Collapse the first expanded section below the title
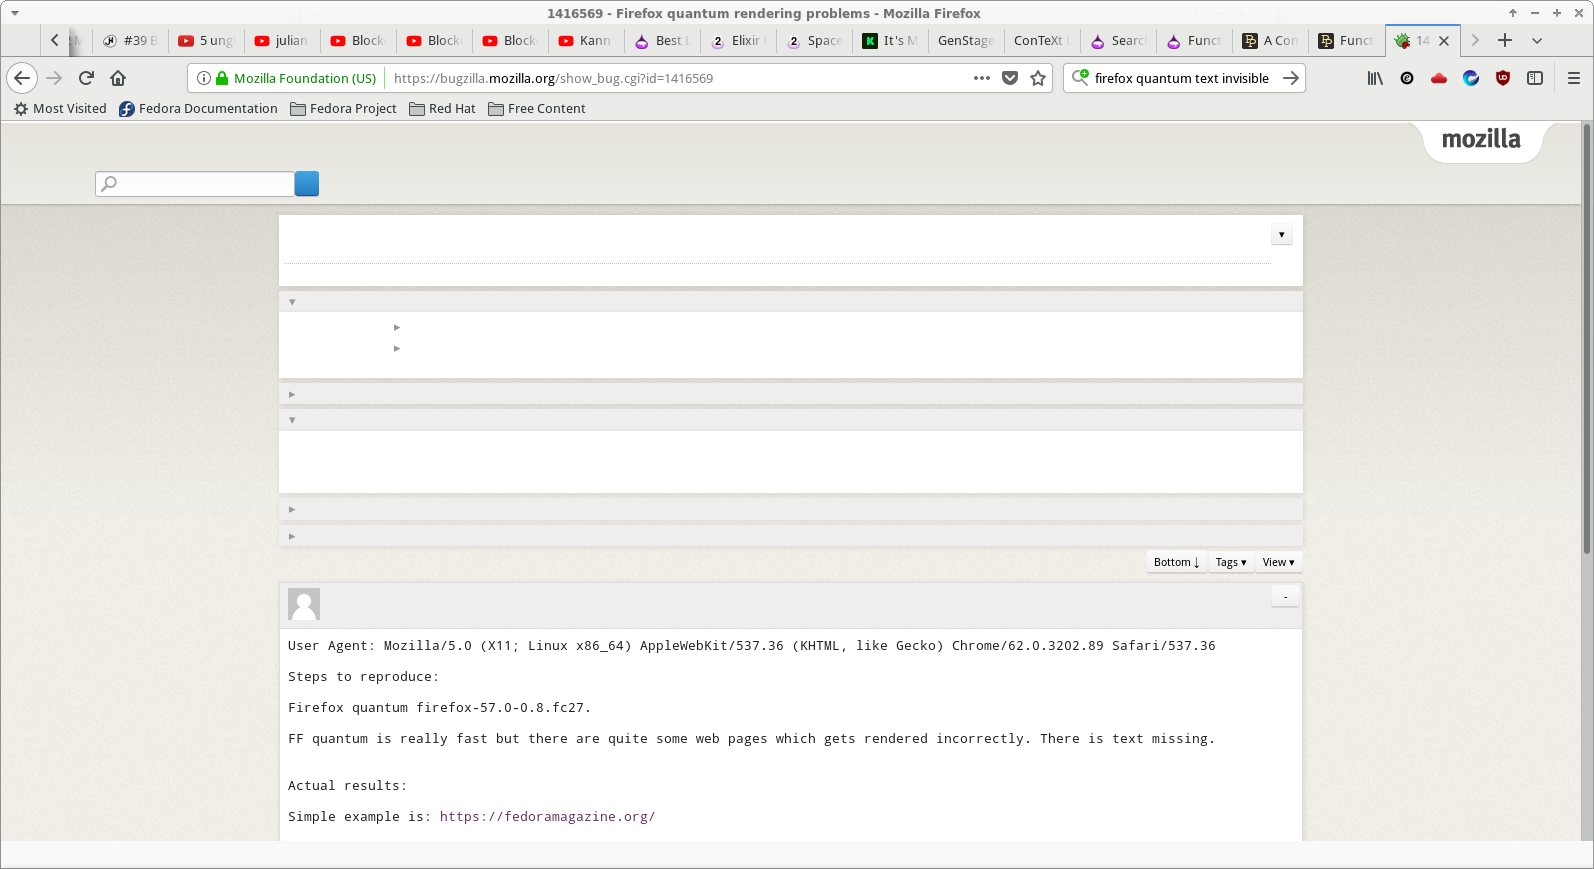The height and width of the screenshot is (869, 1594). click(292, 302)
